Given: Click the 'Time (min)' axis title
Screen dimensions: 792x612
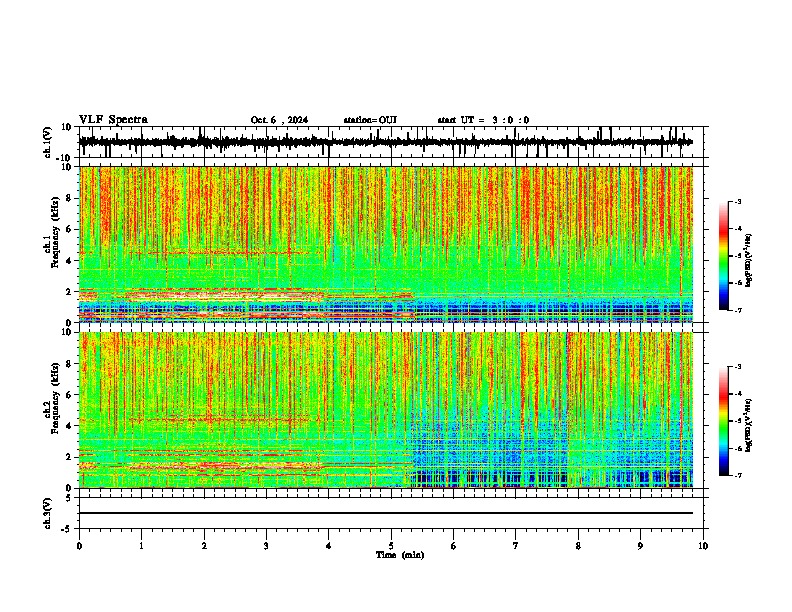Looking at the screenshot, I should [400, 555].
